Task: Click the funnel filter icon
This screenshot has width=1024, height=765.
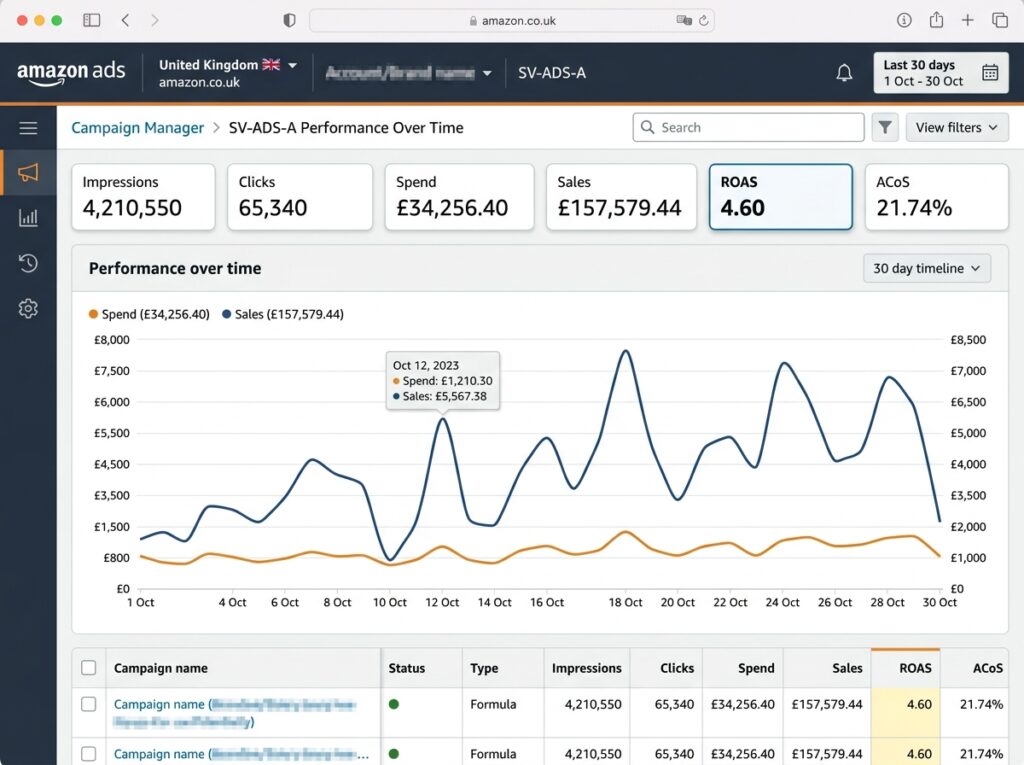Action: point(885,127)
